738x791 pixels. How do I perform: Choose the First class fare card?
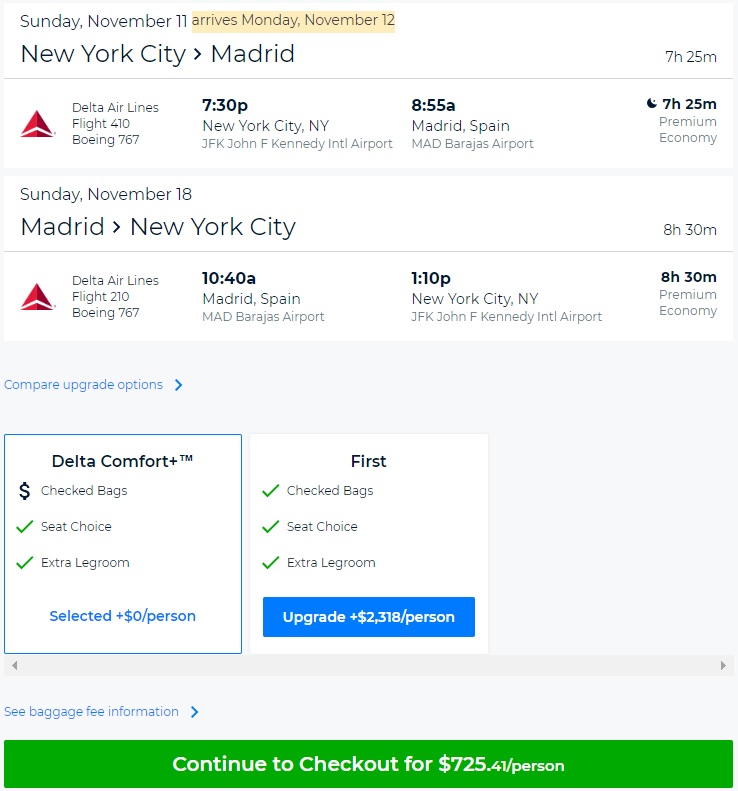tap(368, 461)
